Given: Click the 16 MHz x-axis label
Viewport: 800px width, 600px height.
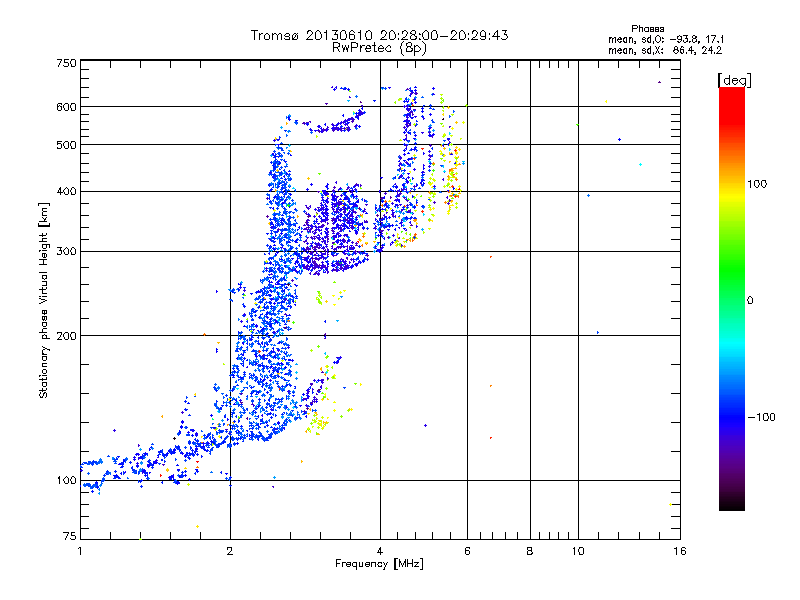Looking at the screenshot, I should point(680,551).
